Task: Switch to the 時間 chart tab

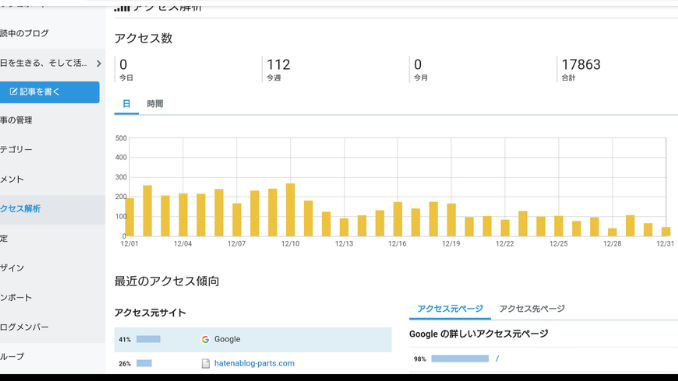Action: tap(155, 104)
